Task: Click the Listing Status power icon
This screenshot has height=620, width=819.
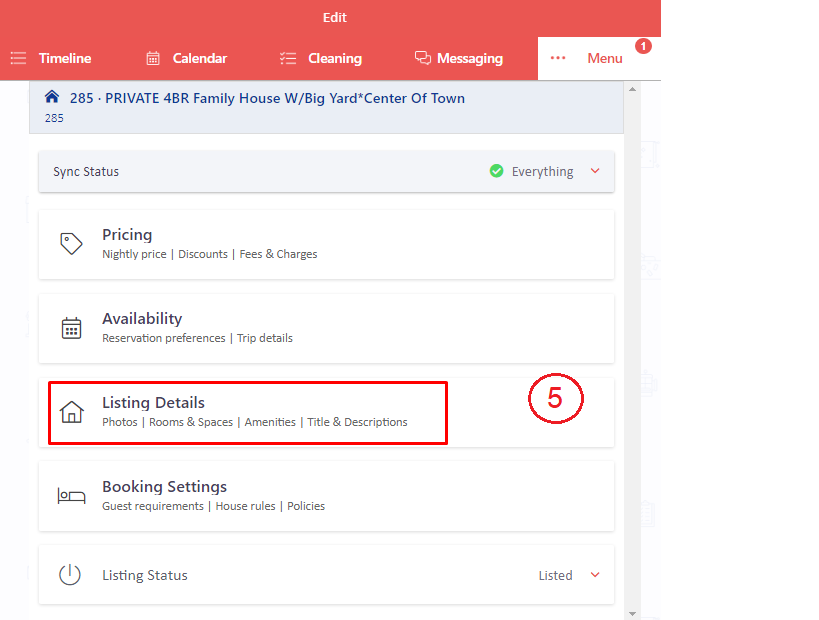Action: [x=69, y=575]
